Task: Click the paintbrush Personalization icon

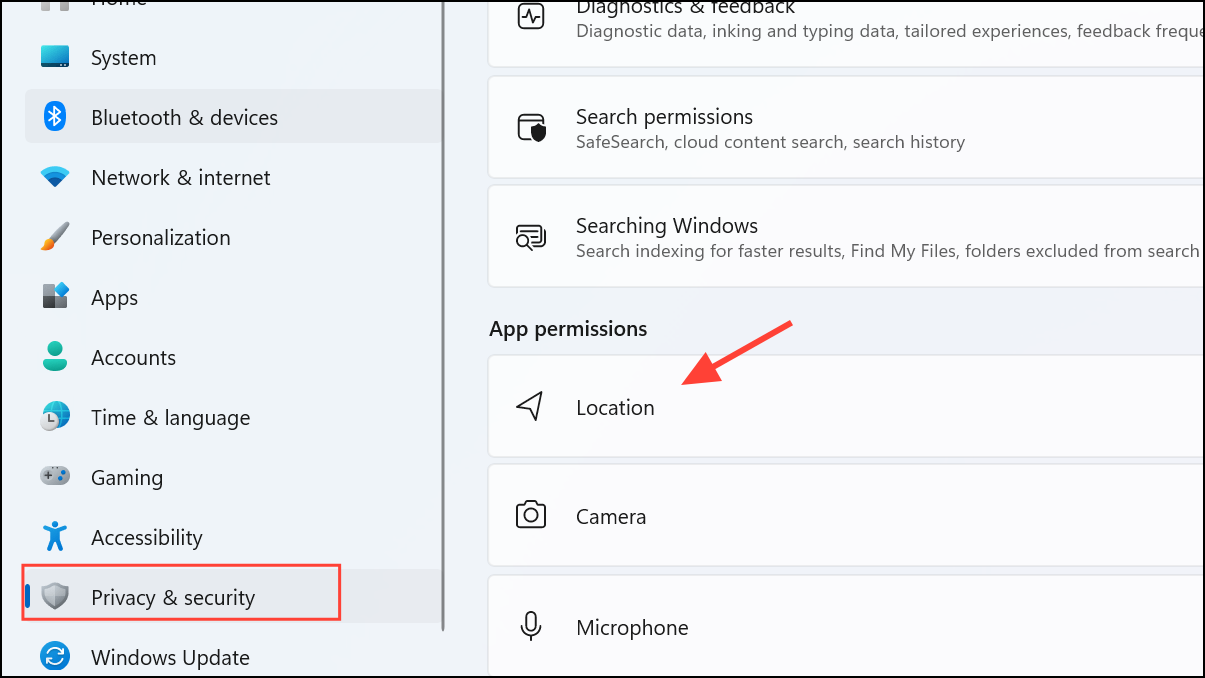Action: click(x=55, y=237)
